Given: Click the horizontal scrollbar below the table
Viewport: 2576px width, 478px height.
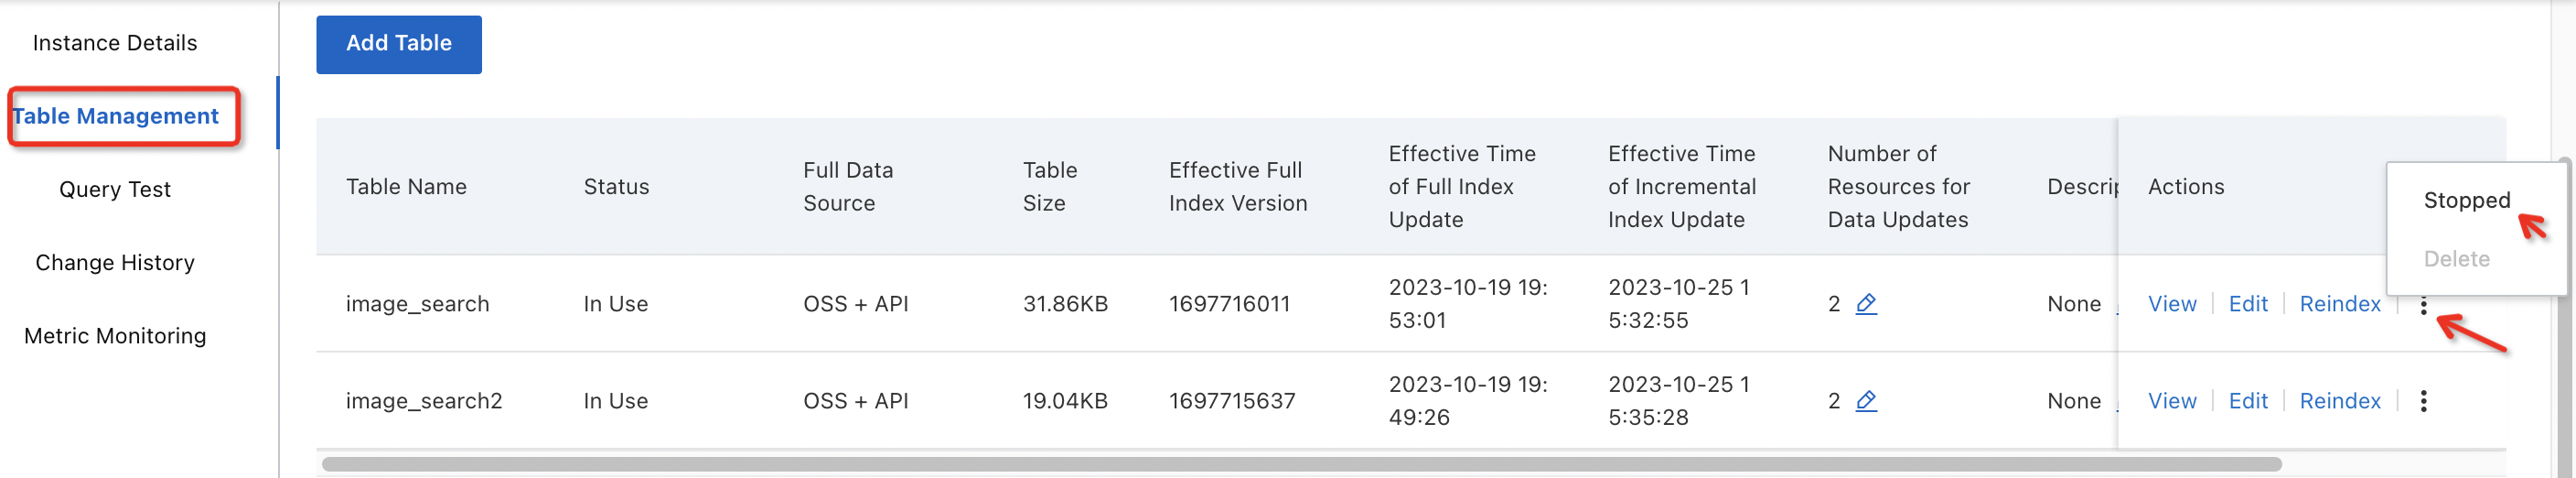Looking at the screenshot, I should pyautogui.click(x=1300, y=465).
